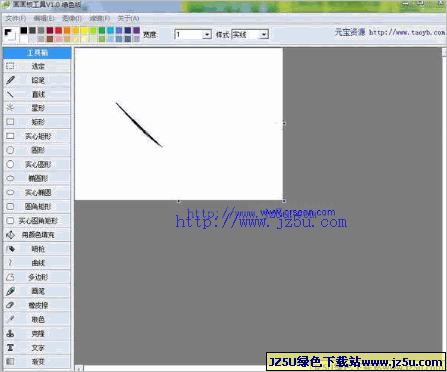Pick the dark maroon red swatch

tap(50, 30)
